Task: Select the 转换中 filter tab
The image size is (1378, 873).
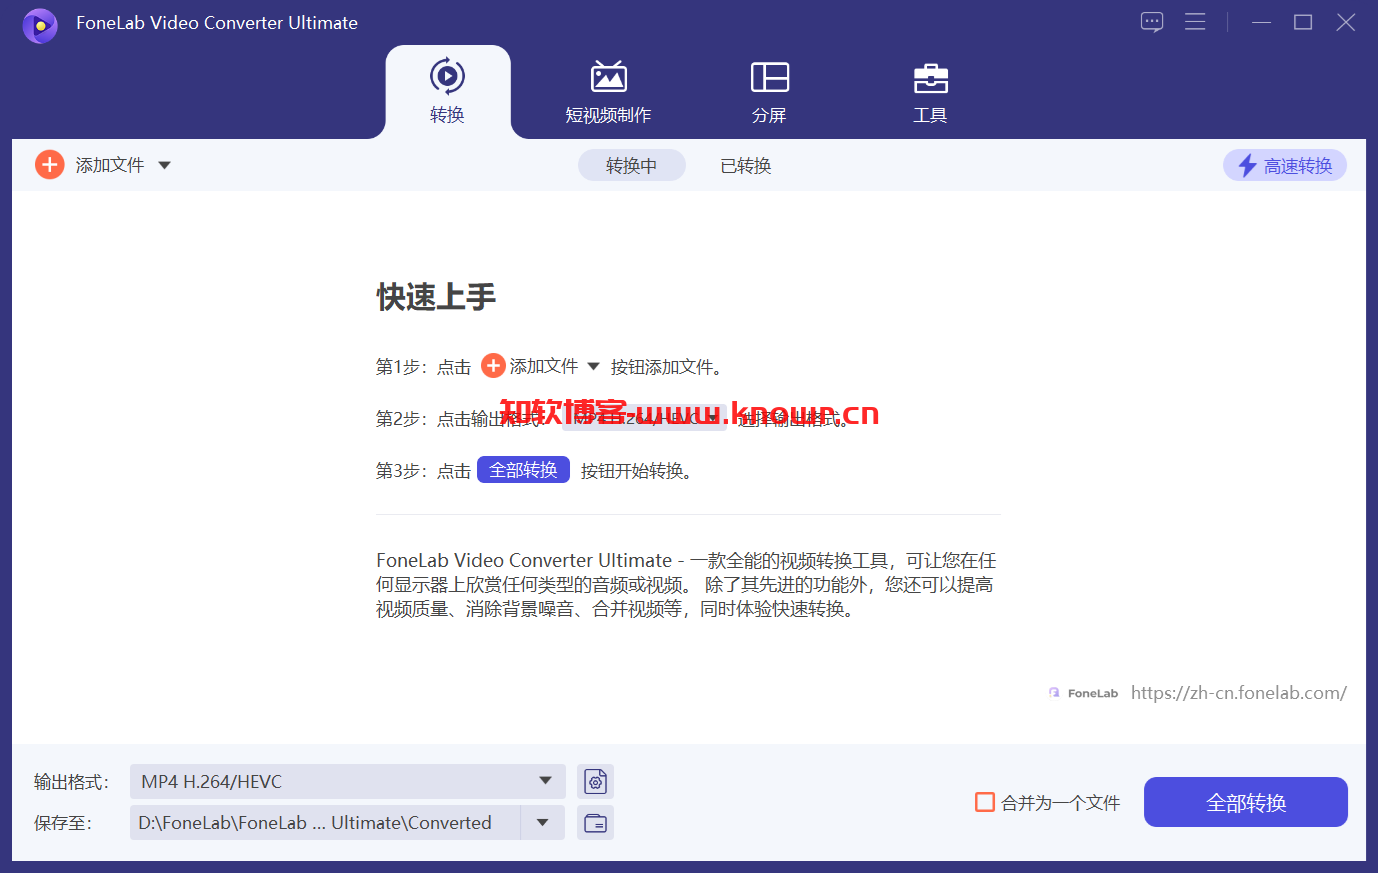Action: [632, 165]
